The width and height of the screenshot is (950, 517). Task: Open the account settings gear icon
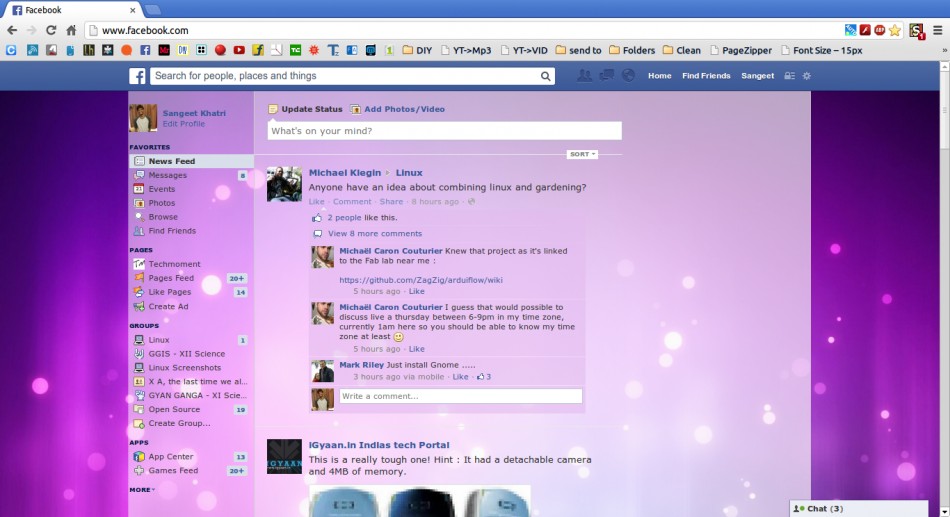(x=806, y=76)
